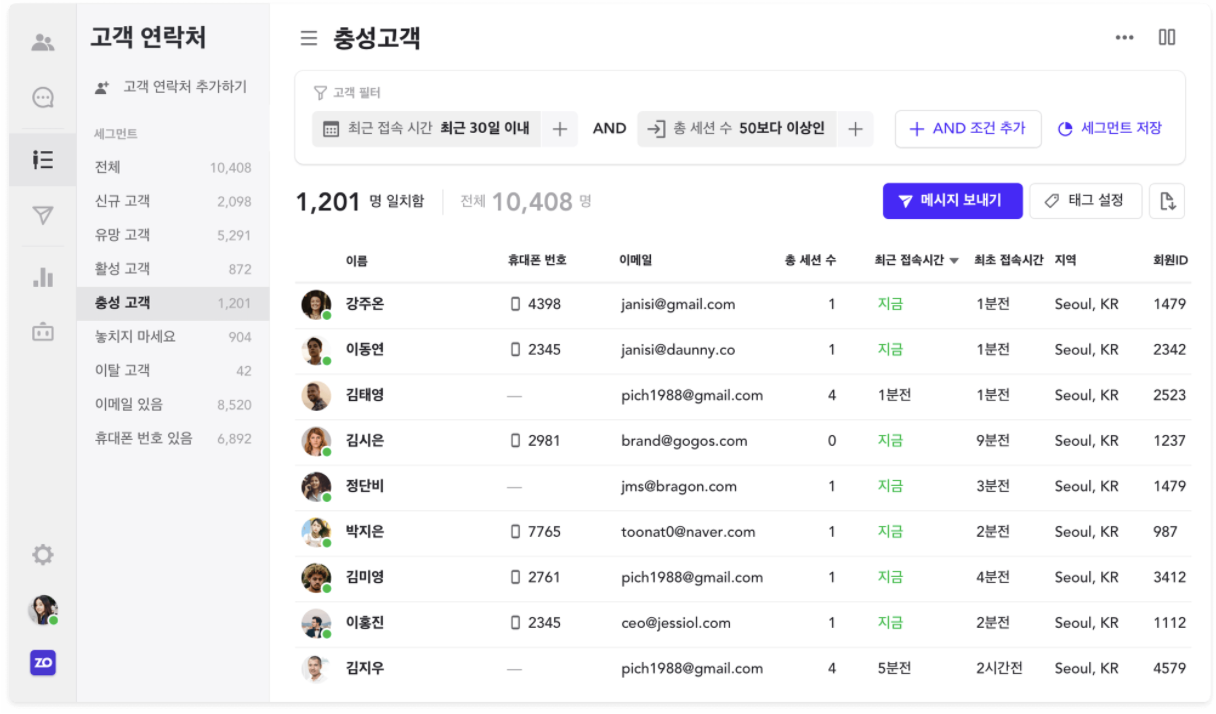Click the AND 조건 추가 button
Image resolution: width=1216 pixels, height=714 pixels.
[967, 129]
